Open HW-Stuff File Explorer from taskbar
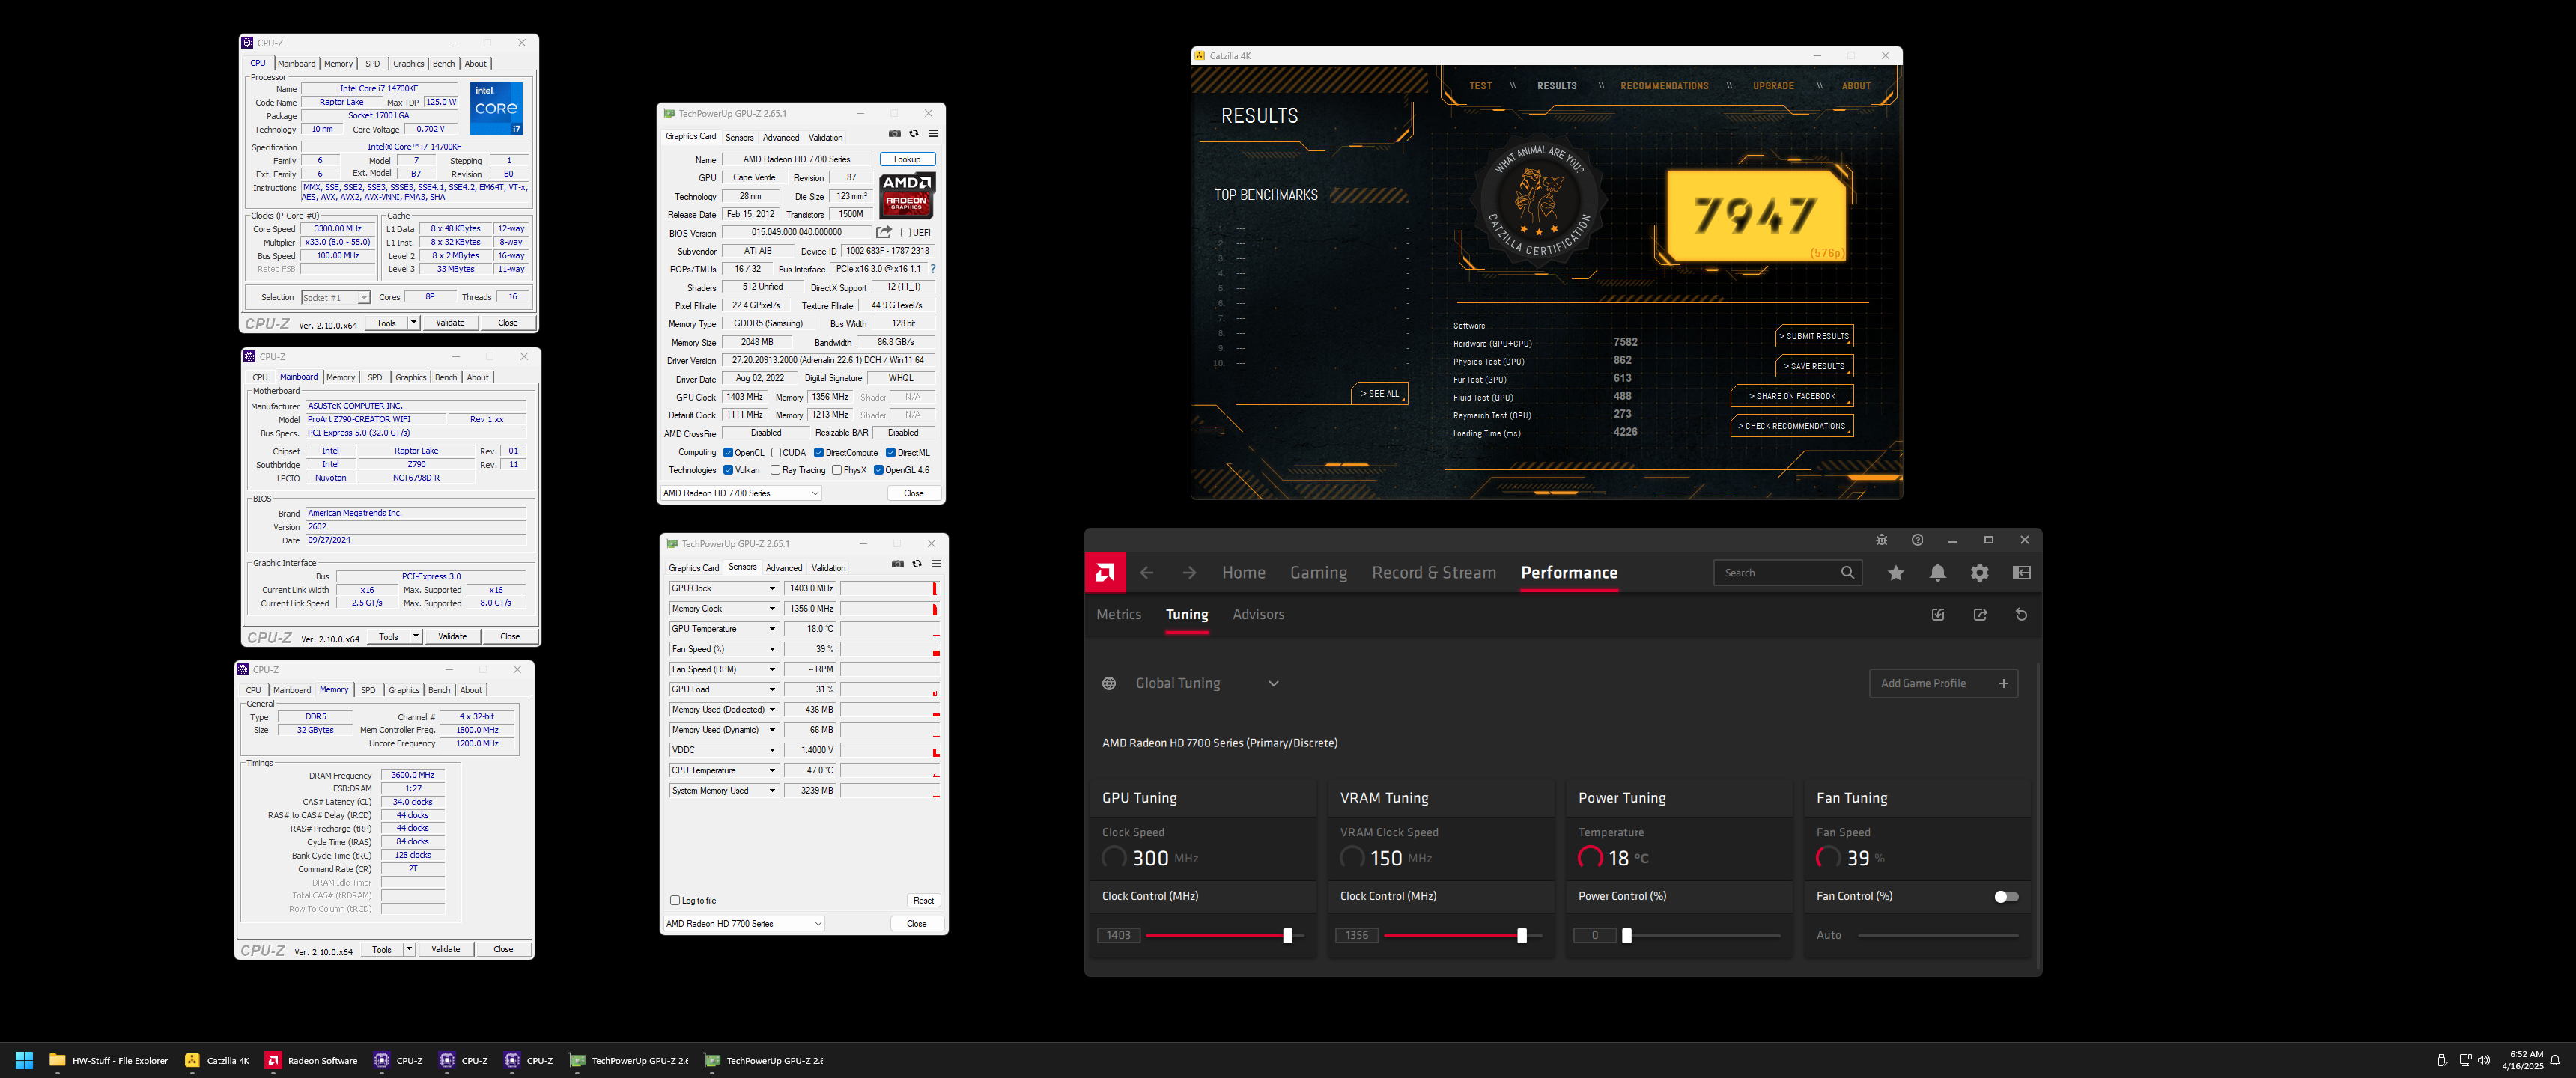The image size is (2576, 1078). coord(109,1060)
